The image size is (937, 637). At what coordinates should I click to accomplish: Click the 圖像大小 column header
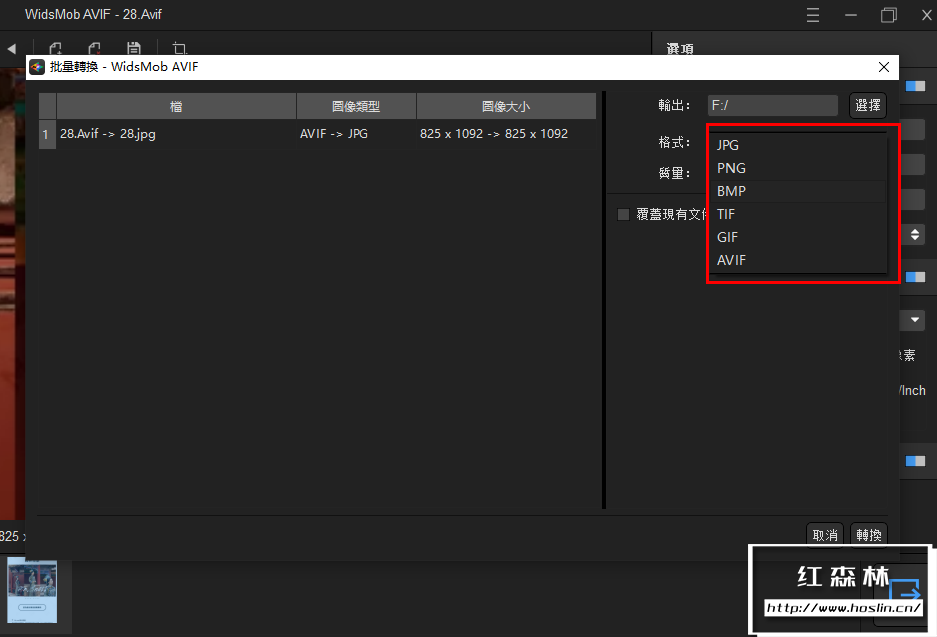(x=506, y=106)
